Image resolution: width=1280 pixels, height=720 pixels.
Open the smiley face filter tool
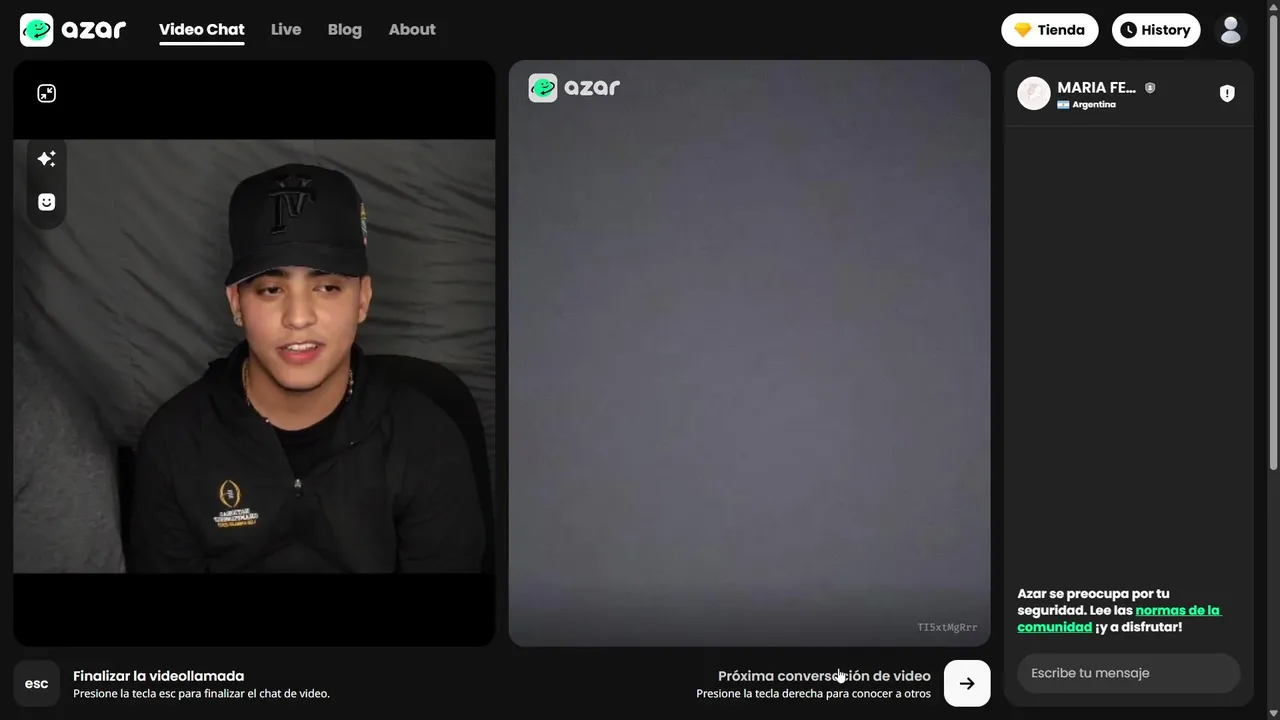pos(46,202)
